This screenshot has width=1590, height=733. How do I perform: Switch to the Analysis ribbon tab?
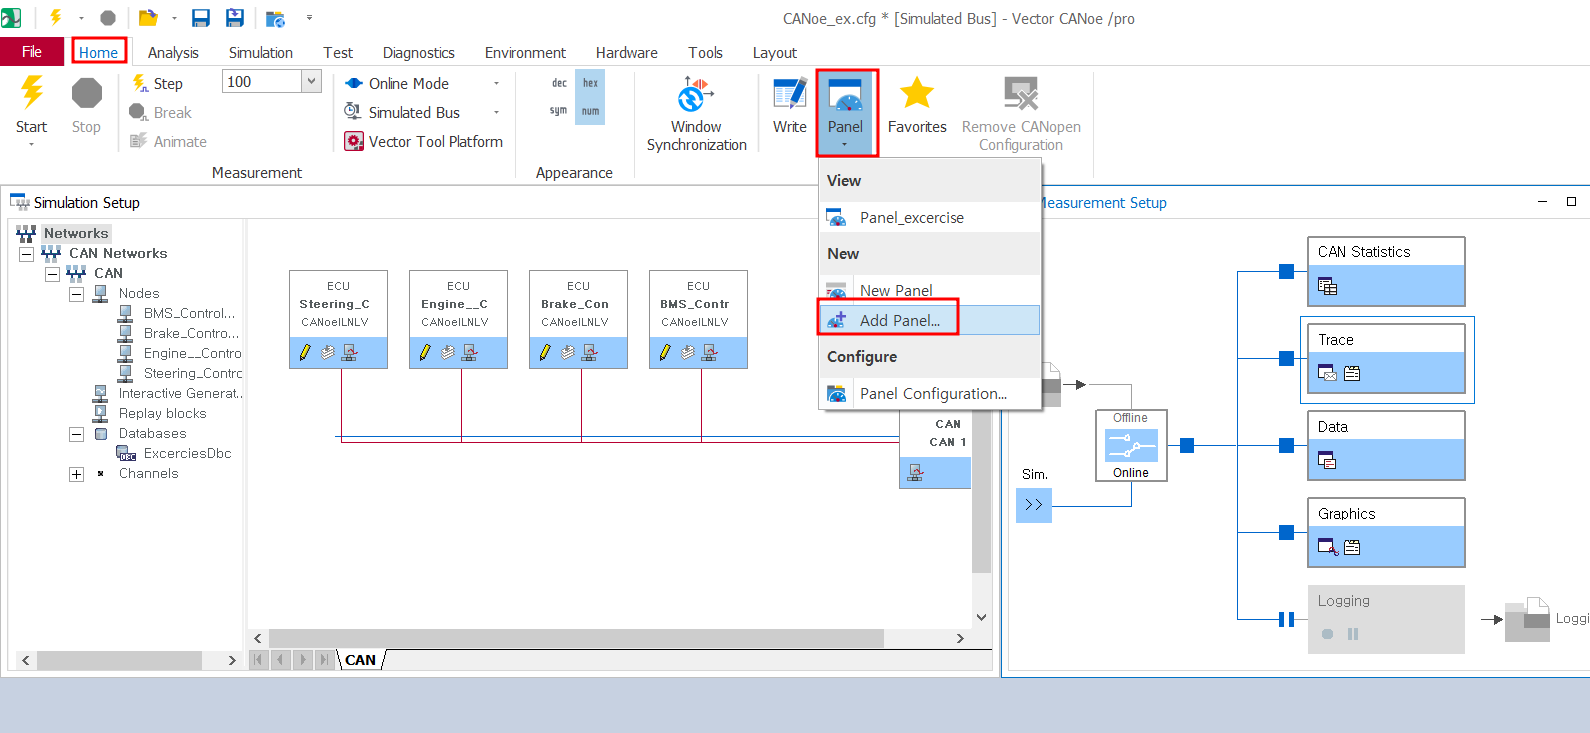pos(173,53)
